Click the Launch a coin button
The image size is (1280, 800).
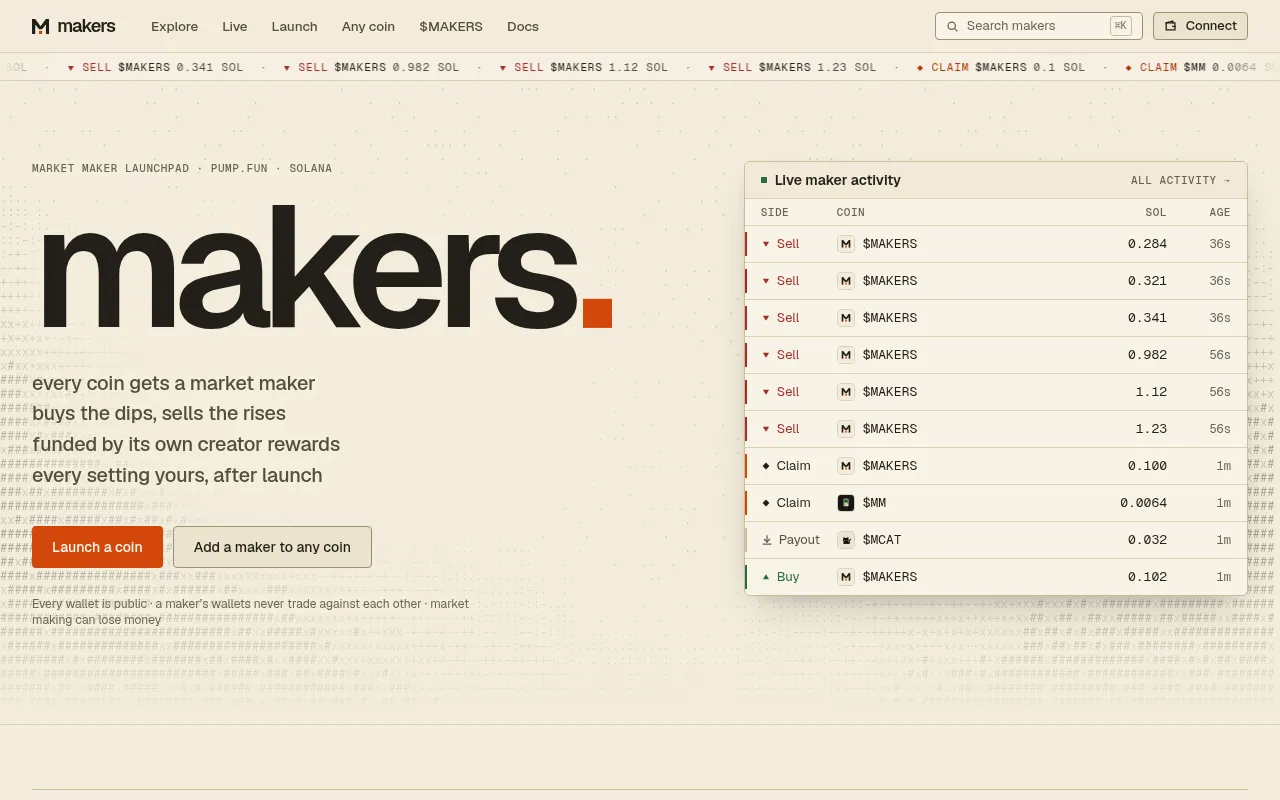[x=97, y=547]
